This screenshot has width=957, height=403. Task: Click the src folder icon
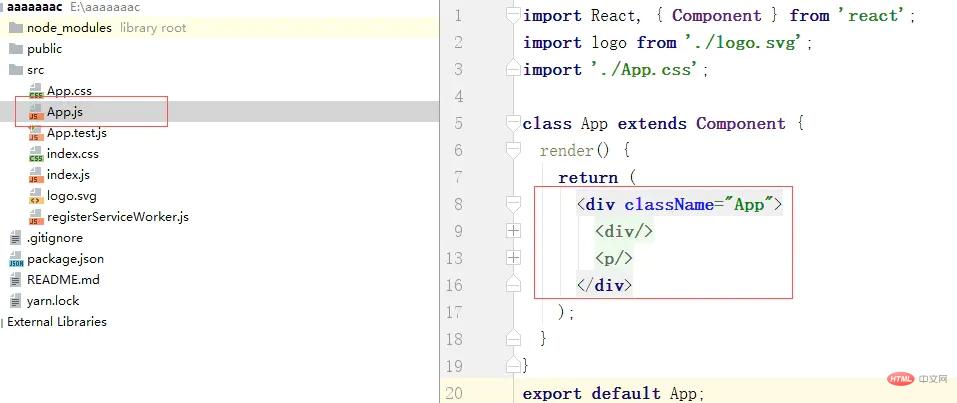click(16, 70)
